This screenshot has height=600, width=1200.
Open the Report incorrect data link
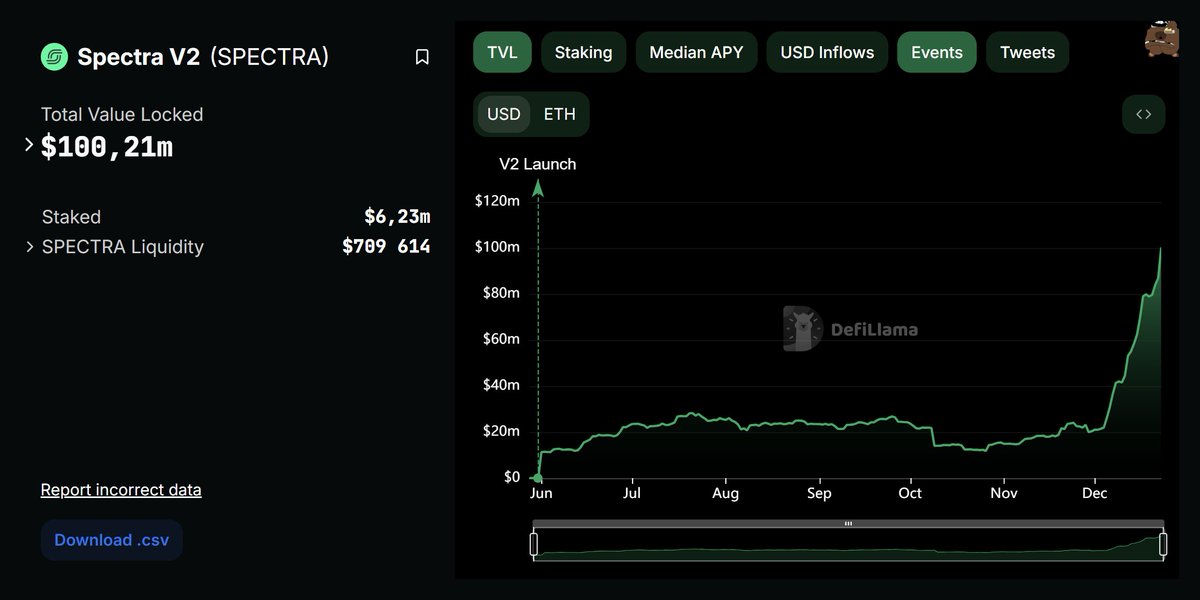coord(121,490)
